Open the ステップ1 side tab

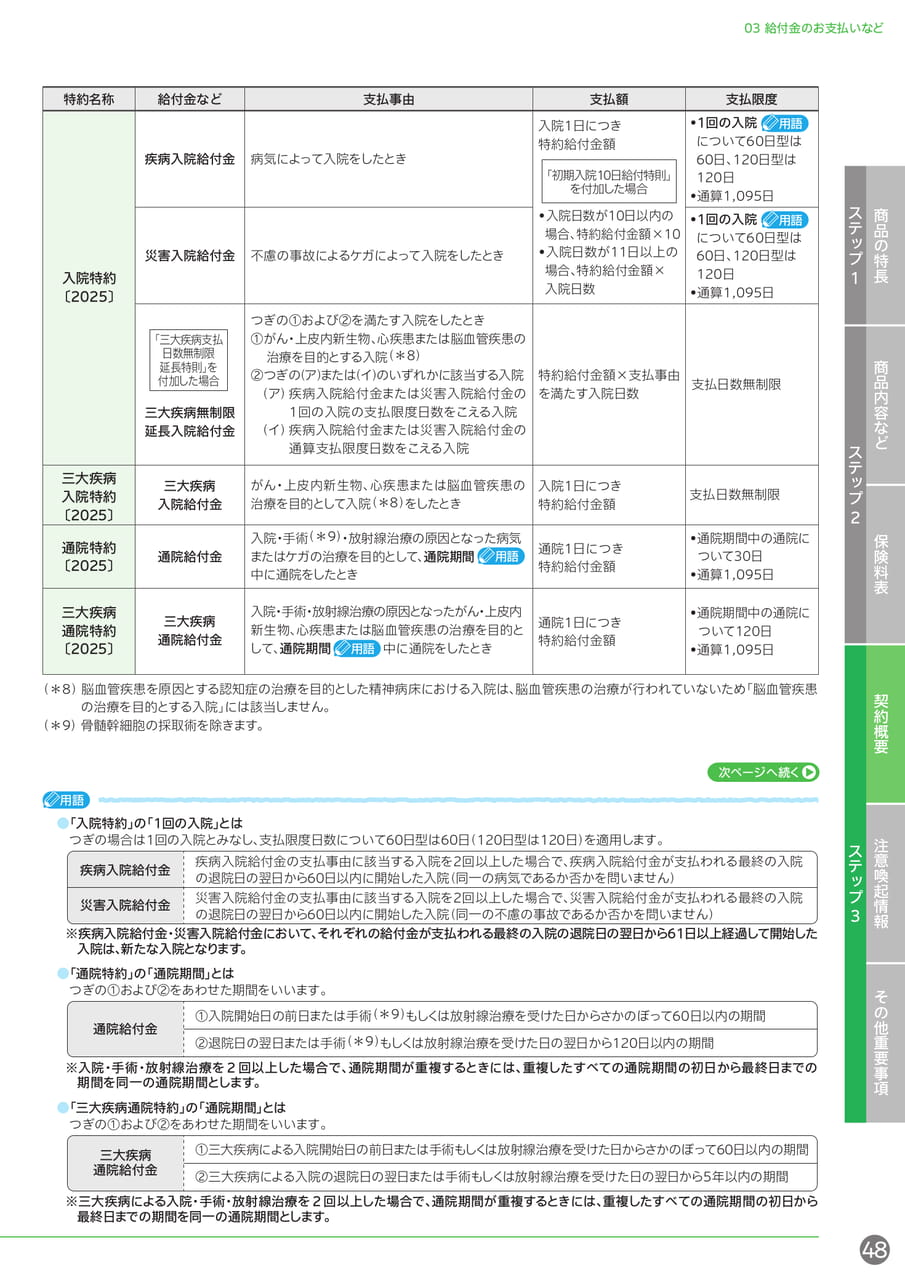pyautogui.click(x=855, y=245)
